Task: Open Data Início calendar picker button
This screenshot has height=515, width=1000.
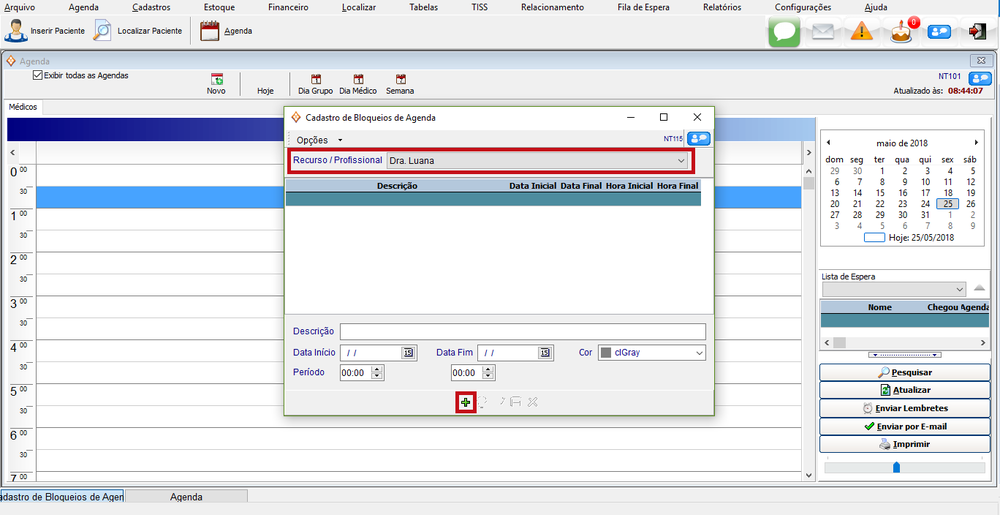Action: 408,353
